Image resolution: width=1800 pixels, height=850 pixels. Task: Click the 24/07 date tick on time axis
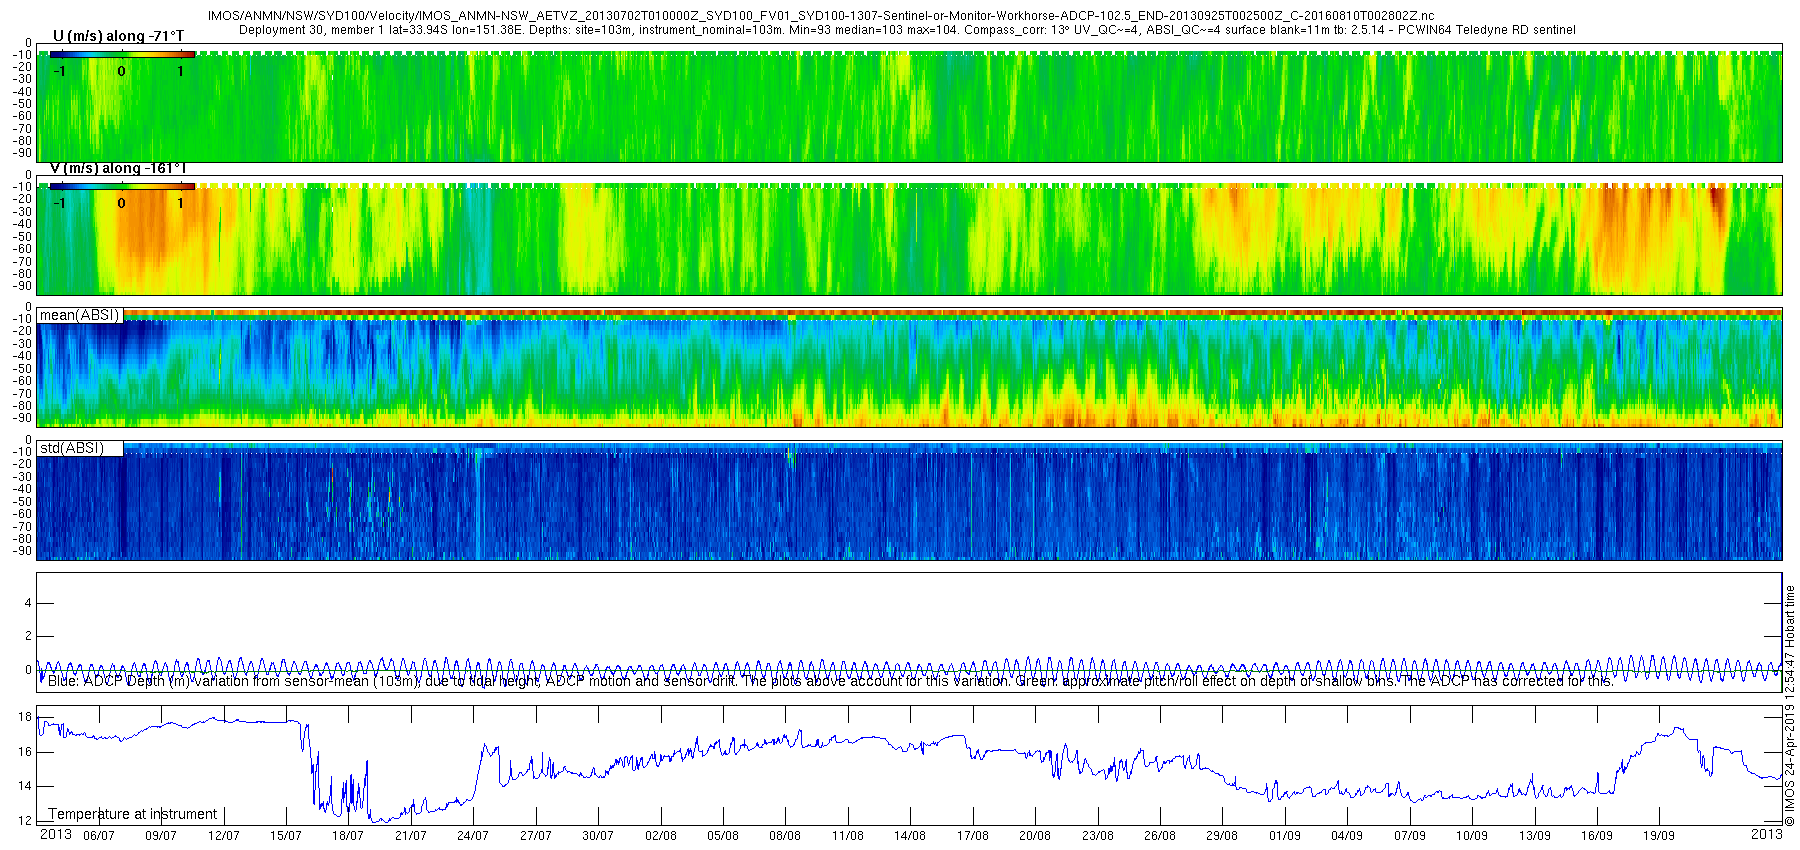[x=473, y=835]
